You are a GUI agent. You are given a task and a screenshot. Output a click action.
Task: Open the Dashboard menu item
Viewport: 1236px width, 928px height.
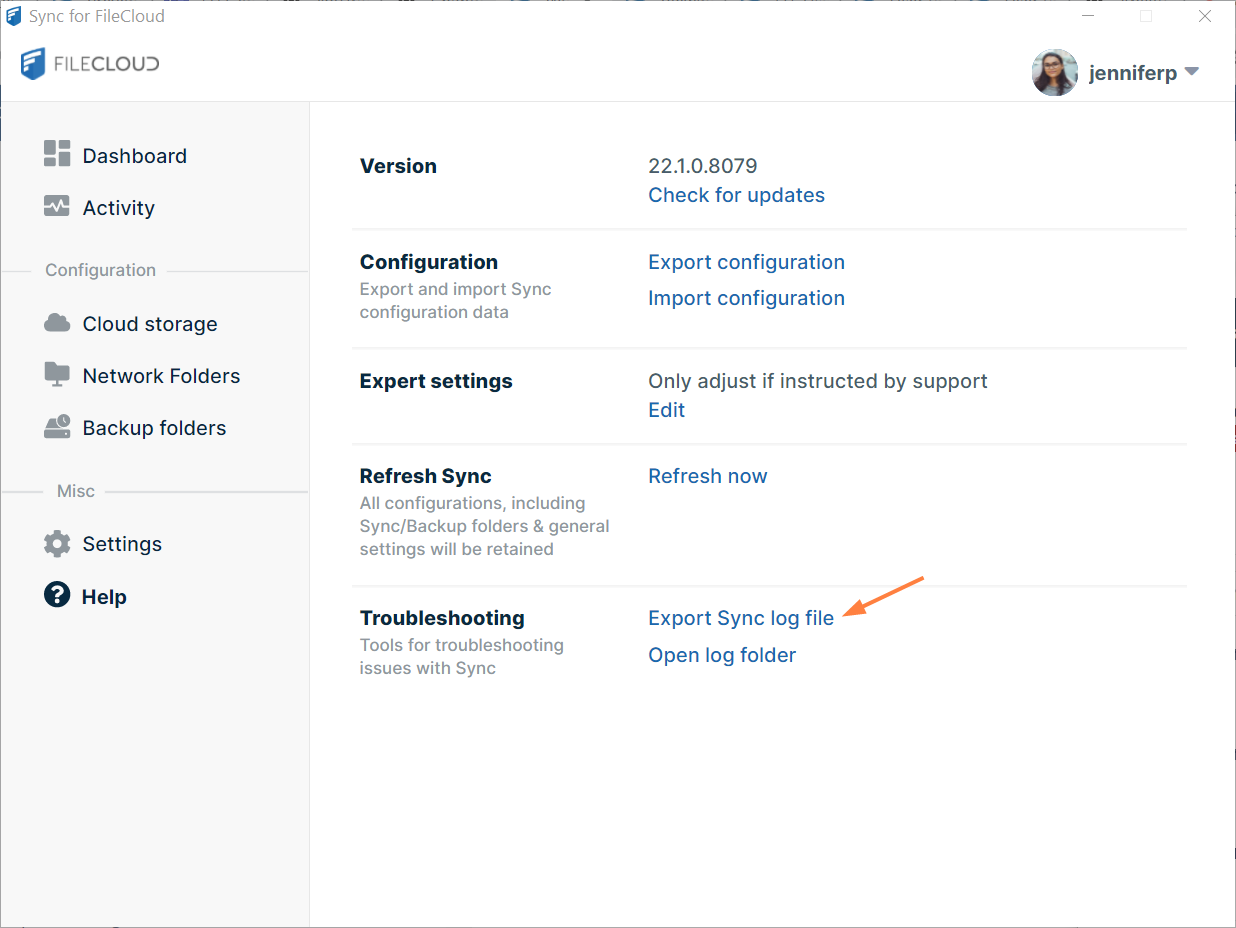(x=134, y=156)
